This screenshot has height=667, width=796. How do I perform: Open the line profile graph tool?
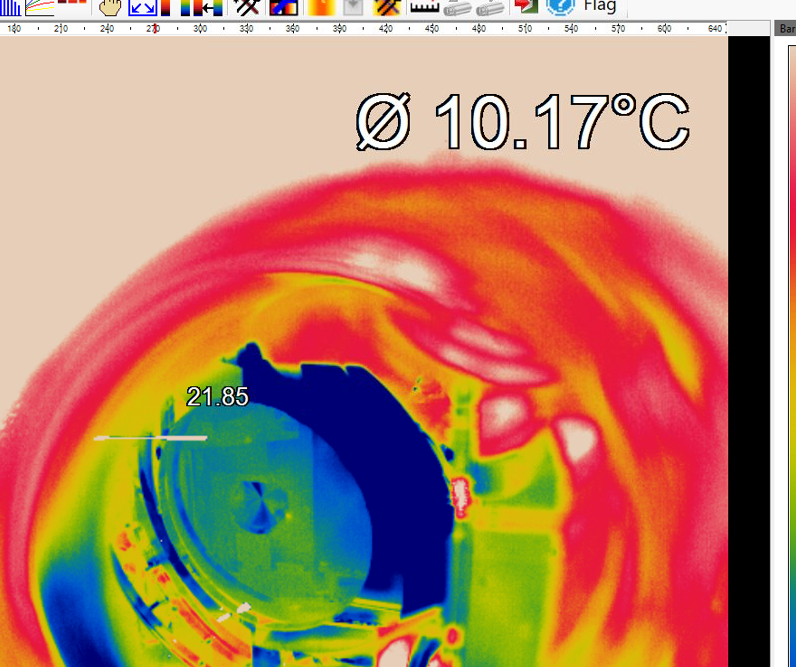coord(40,6)
